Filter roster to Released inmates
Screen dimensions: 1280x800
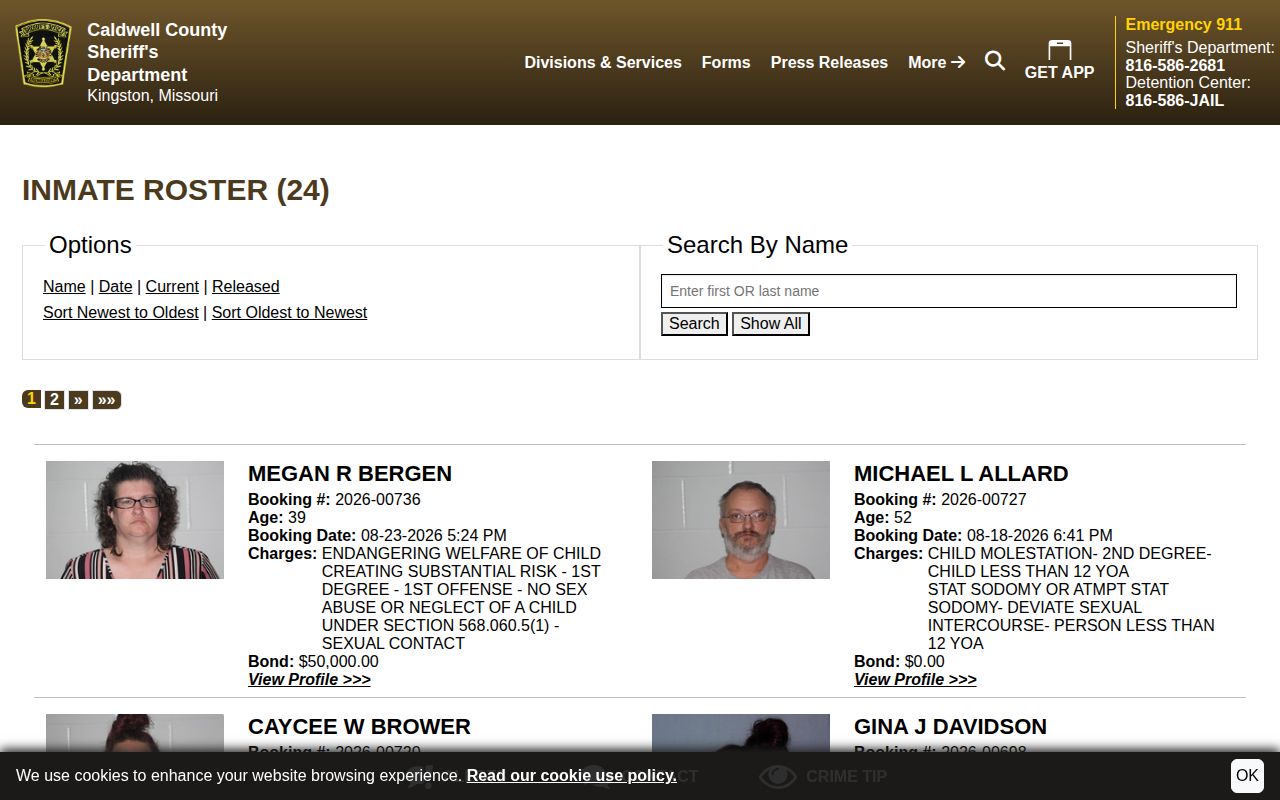pos(246,286)
